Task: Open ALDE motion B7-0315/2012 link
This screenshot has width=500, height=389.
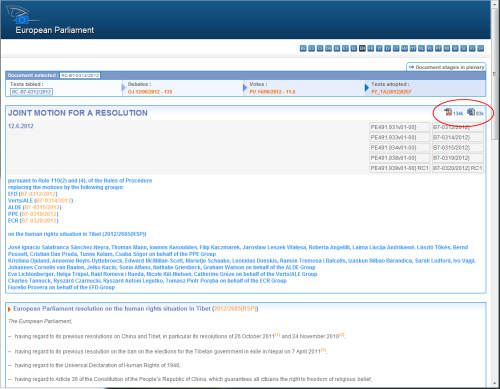Action: click(x=42, y=207)
